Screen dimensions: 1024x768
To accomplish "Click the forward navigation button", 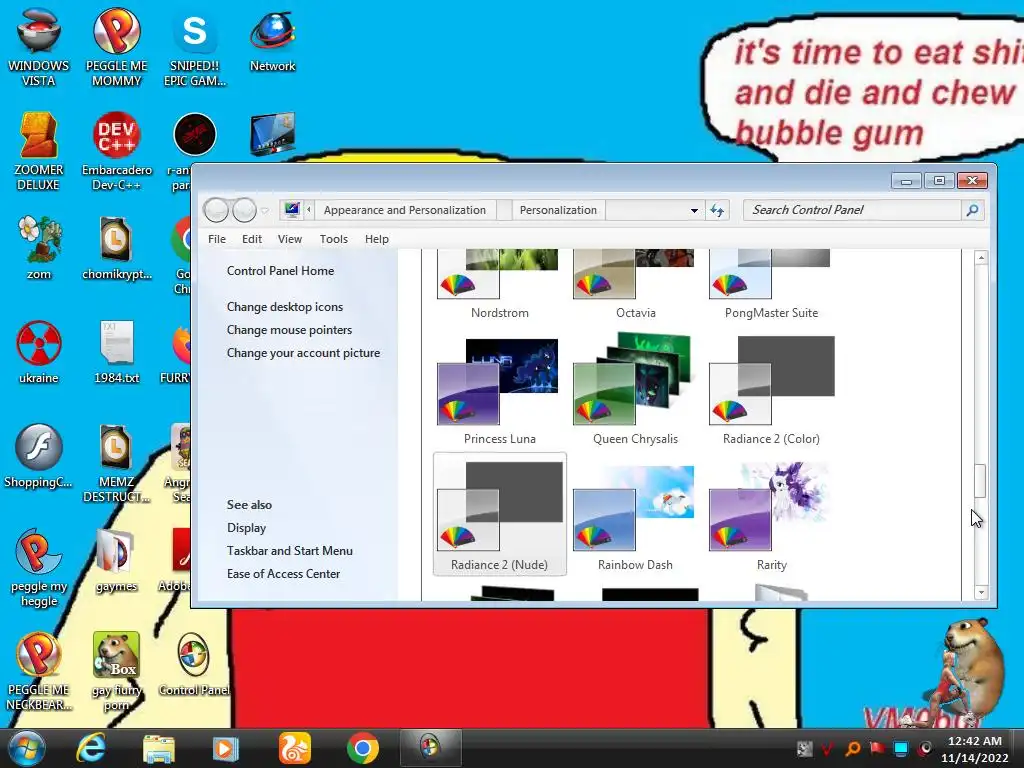I will [x=244, y=210].
